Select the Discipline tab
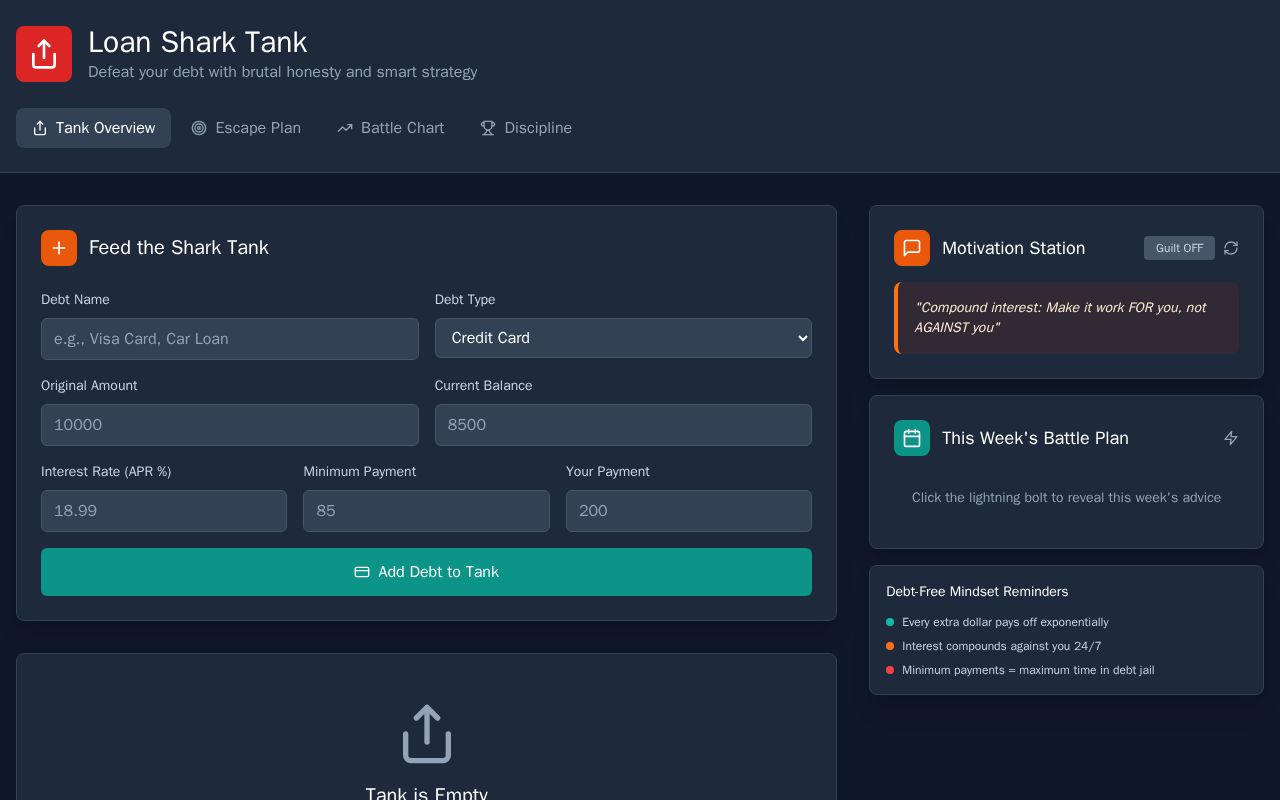 click(526, 128)
